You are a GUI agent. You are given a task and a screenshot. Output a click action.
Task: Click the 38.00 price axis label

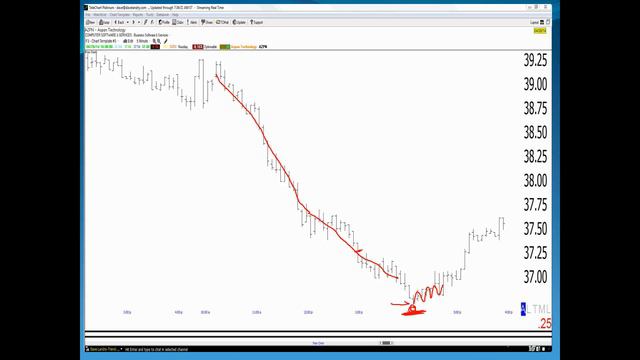(x=535, y=180)
